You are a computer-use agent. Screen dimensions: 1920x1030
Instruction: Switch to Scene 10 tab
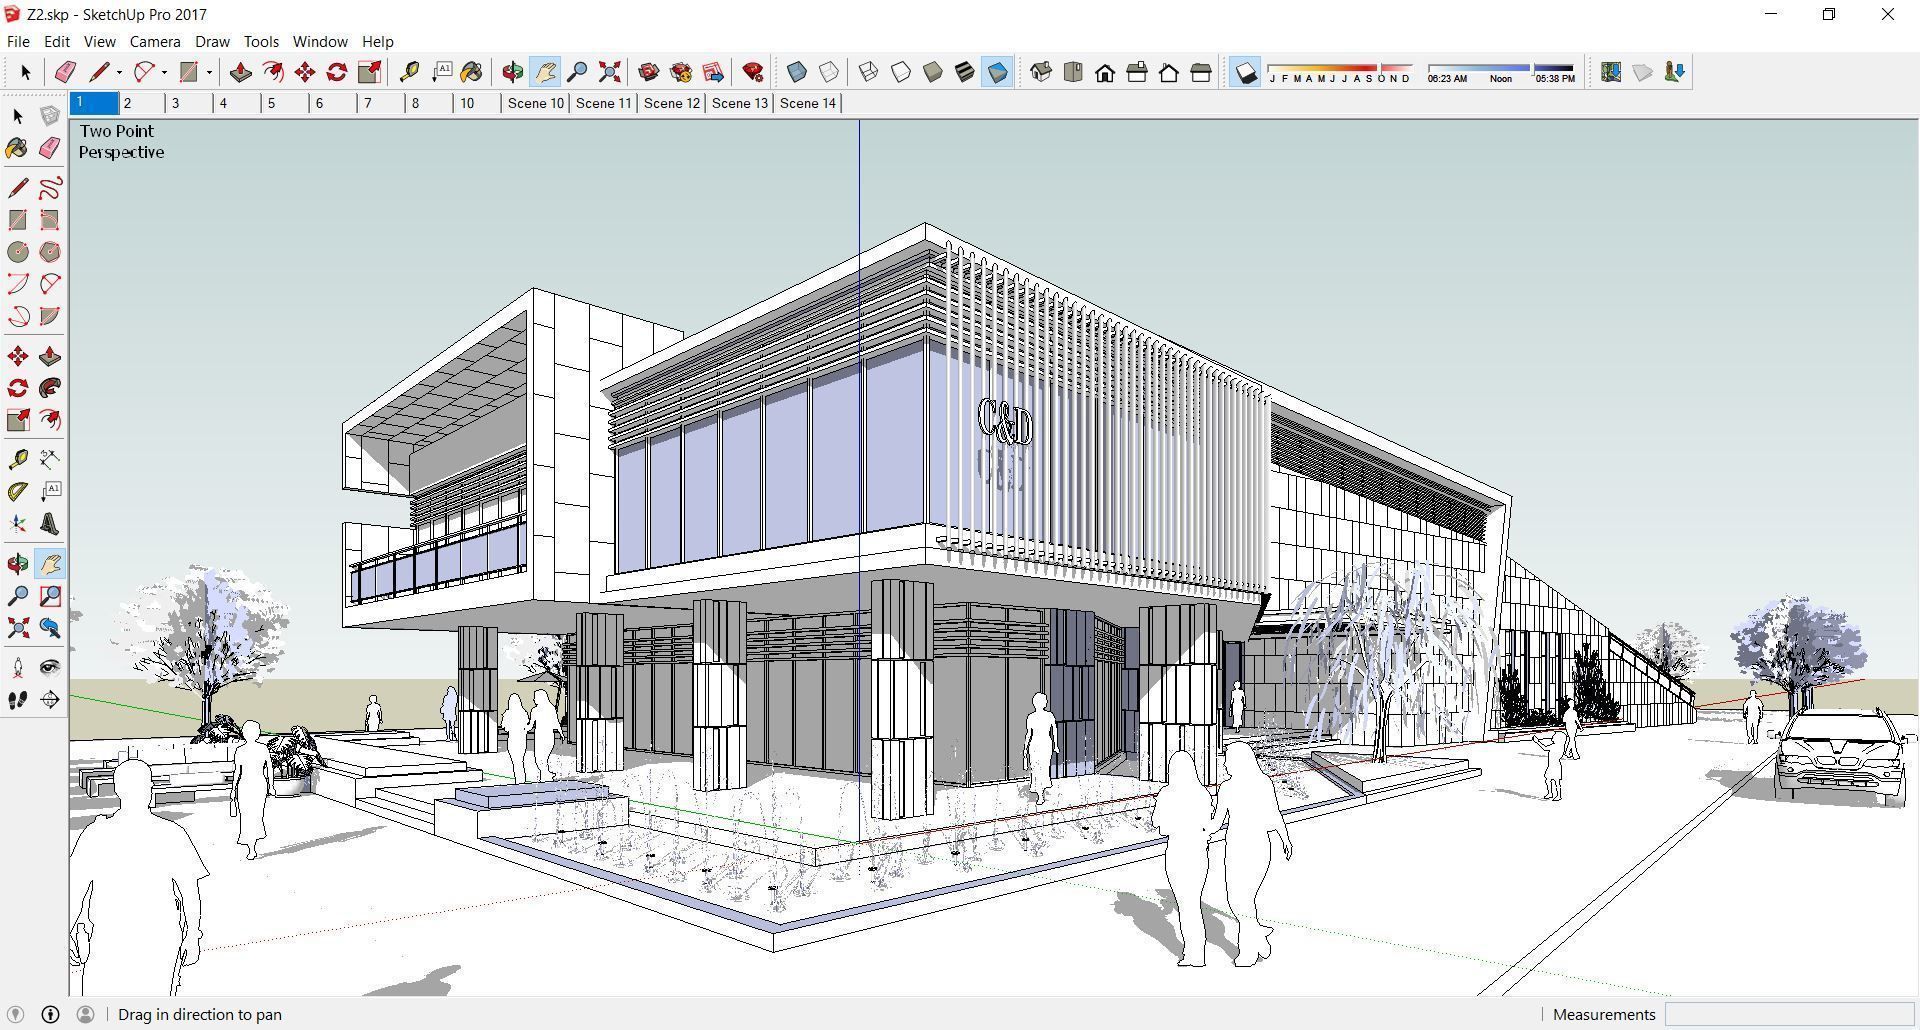coord(535,103)
